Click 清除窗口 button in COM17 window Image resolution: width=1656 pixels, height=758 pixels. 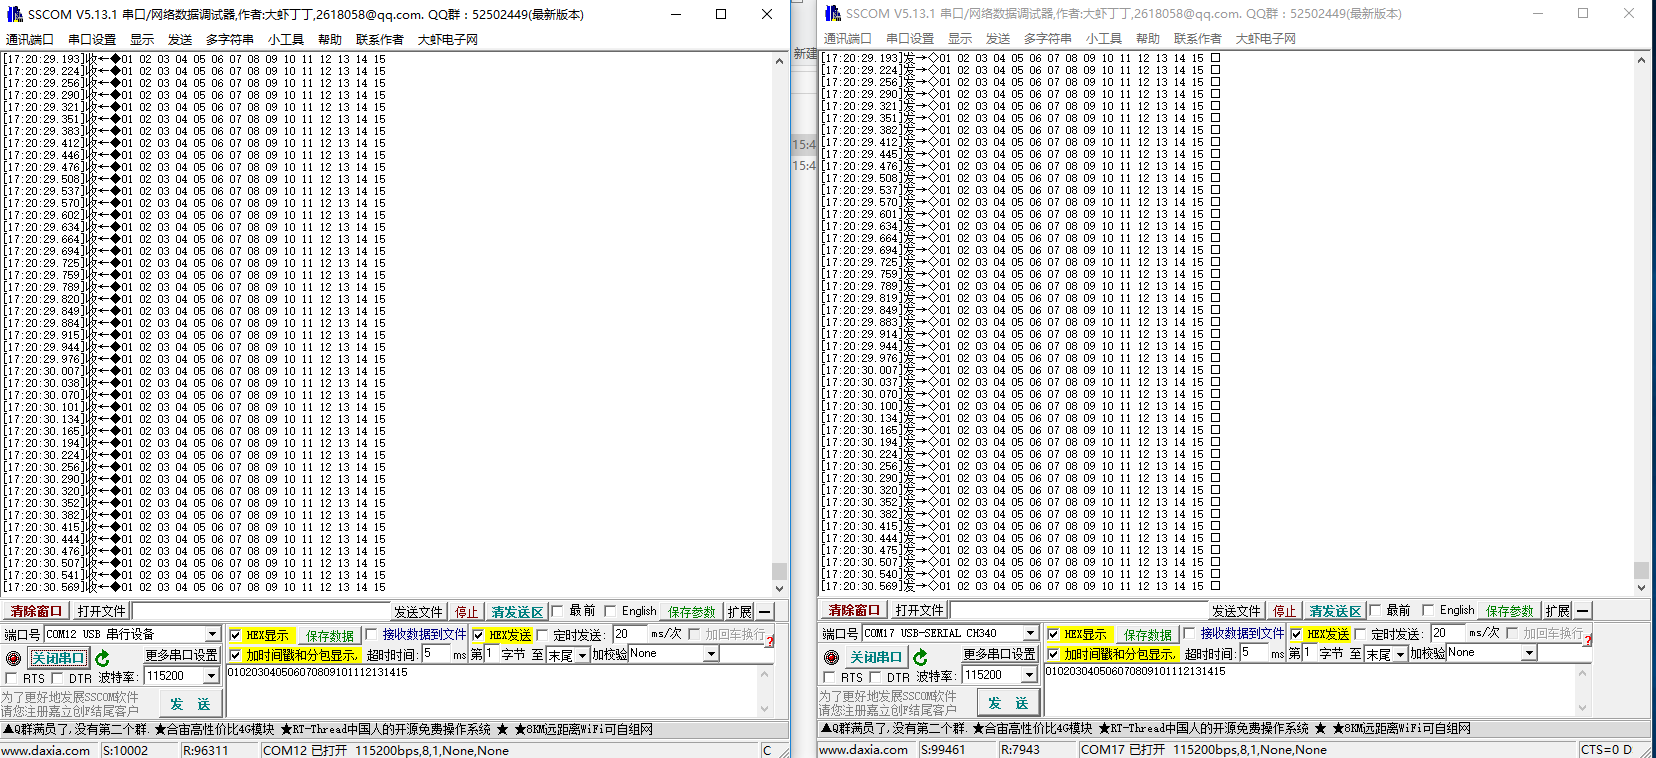[853, 610]
